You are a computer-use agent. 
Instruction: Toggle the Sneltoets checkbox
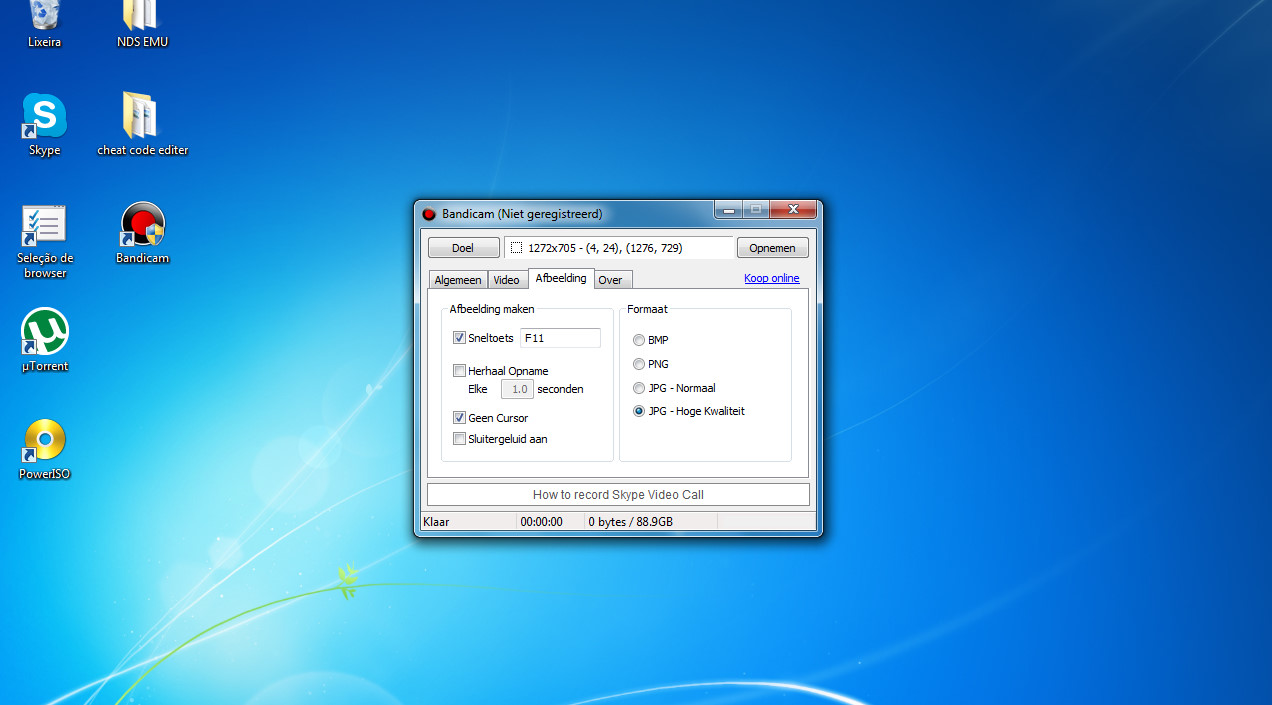(x=460, y=338)
